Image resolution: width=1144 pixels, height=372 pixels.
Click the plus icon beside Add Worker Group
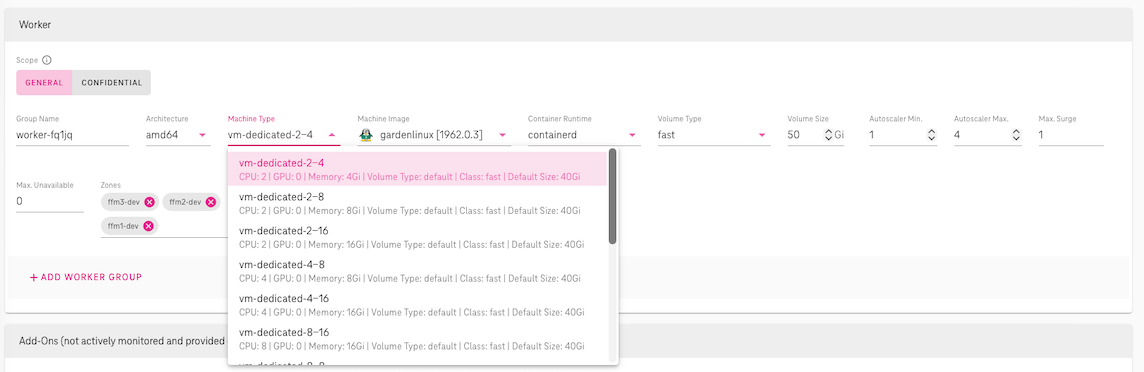[x=34, y=277]
